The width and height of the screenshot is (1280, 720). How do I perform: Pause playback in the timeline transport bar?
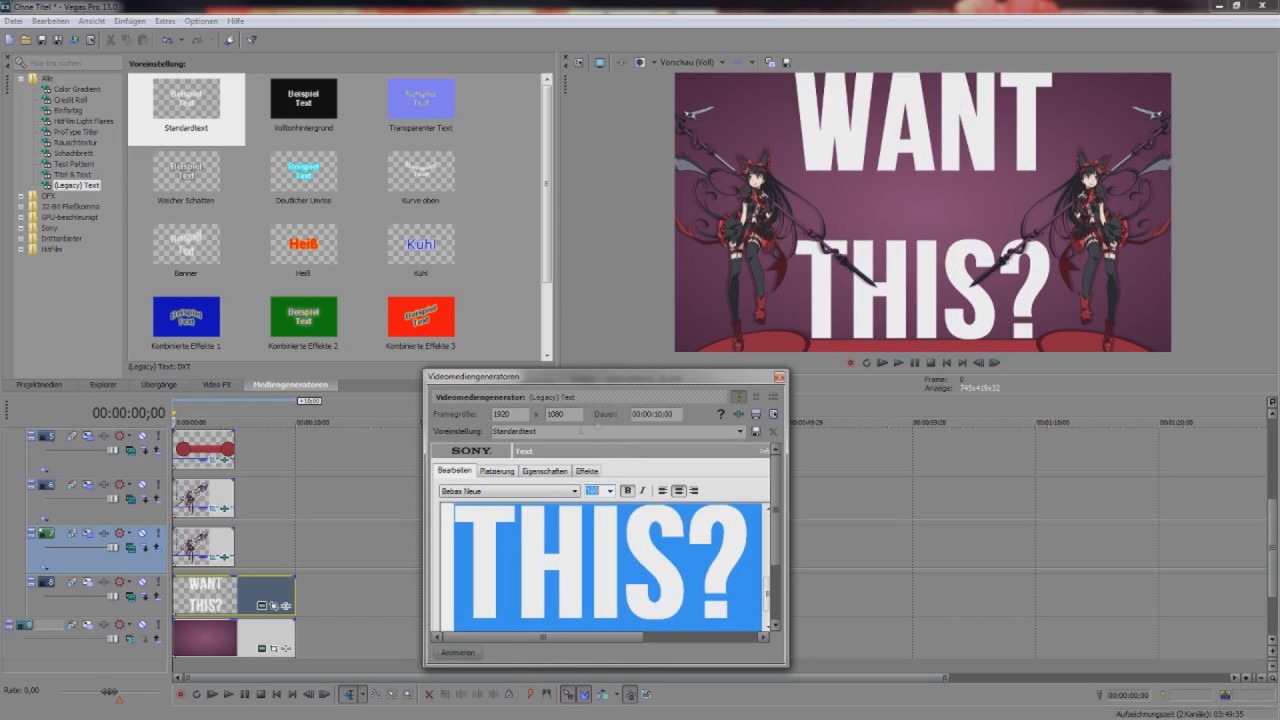click(245, 694)
